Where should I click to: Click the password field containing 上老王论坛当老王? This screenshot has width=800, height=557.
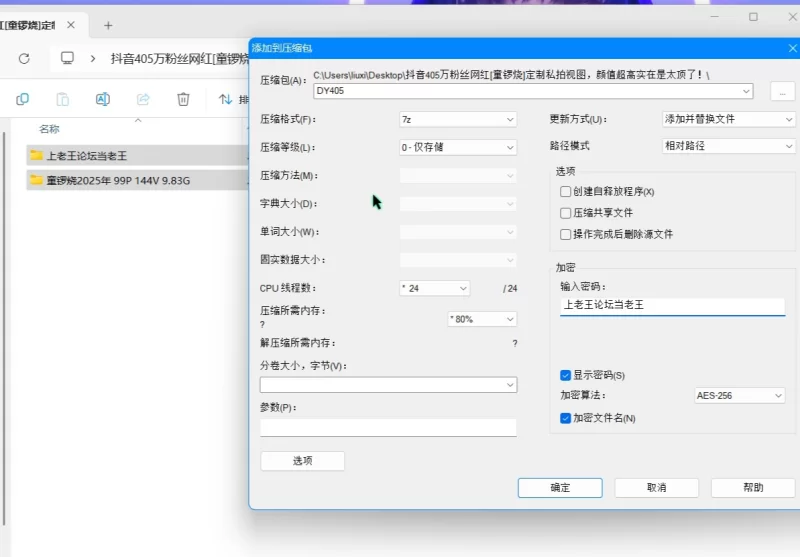[672, 306]
